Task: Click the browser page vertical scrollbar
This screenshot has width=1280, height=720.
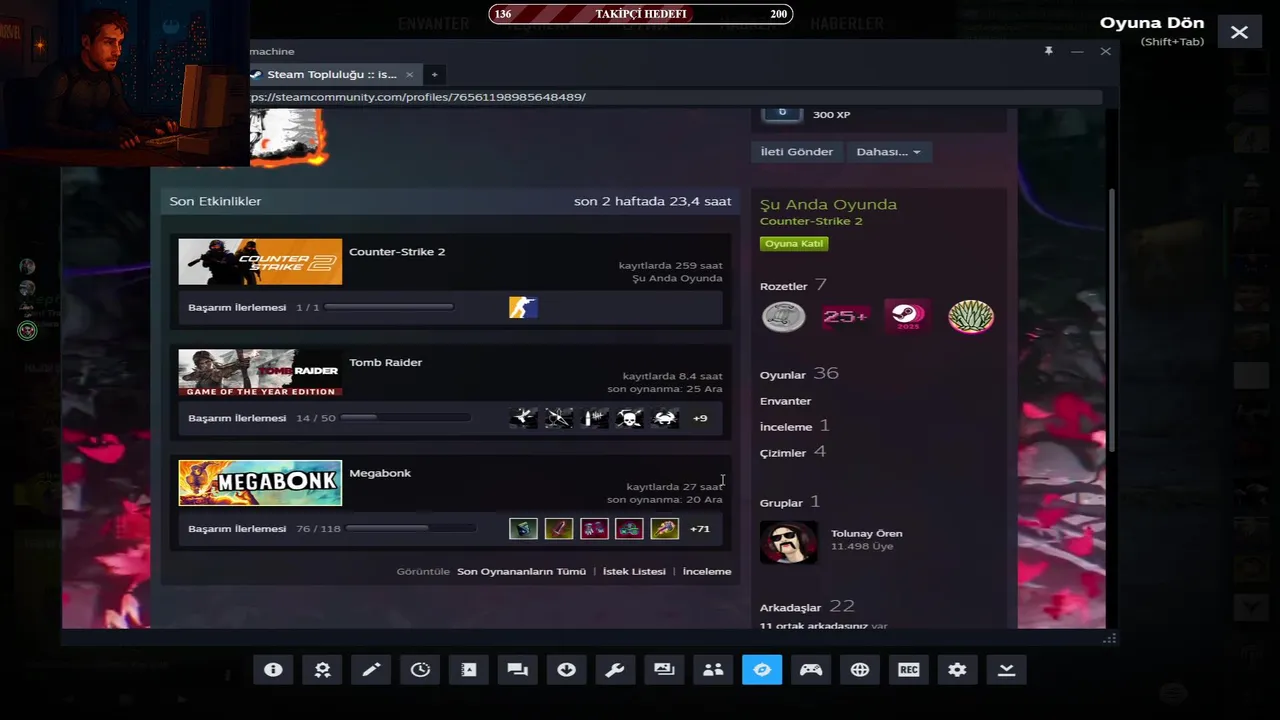Action: coord(1110,318)
